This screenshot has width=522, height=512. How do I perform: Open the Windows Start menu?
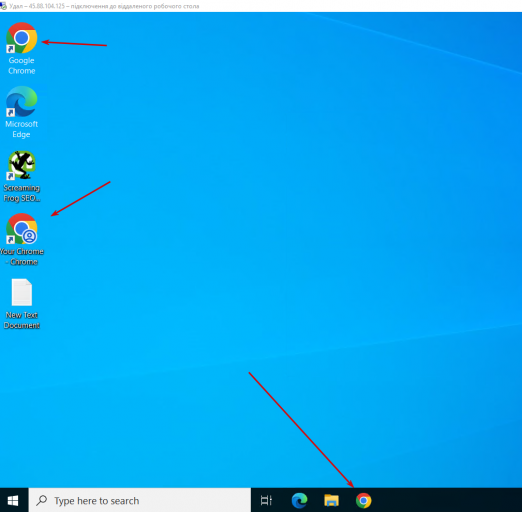(13, 500)
